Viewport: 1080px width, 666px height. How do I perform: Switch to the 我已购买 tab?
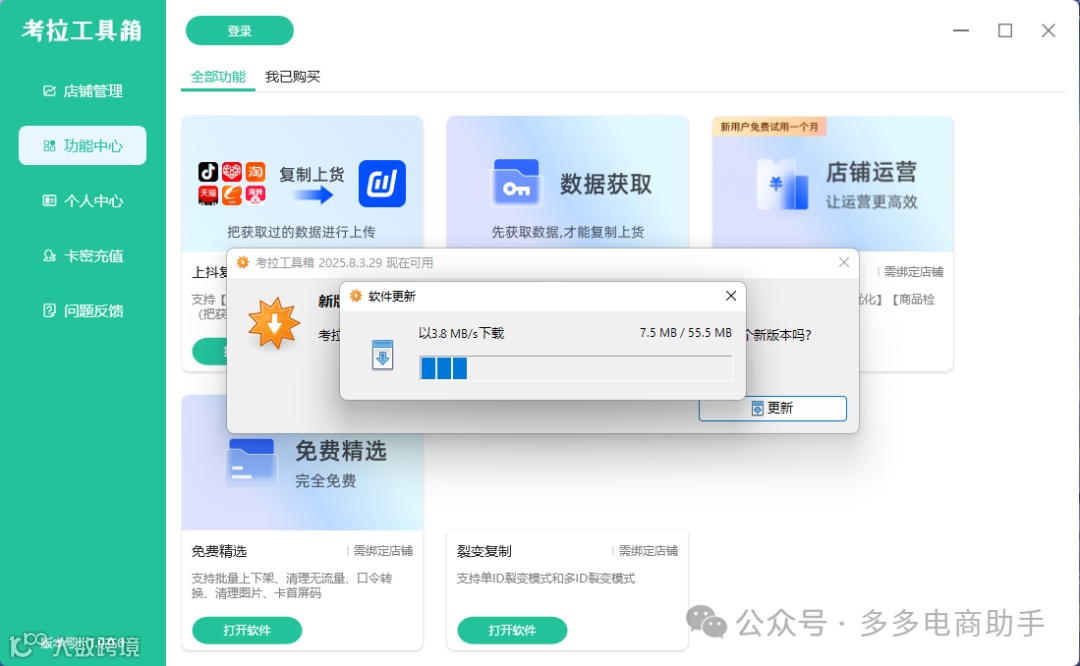click(x=293, y=76)
